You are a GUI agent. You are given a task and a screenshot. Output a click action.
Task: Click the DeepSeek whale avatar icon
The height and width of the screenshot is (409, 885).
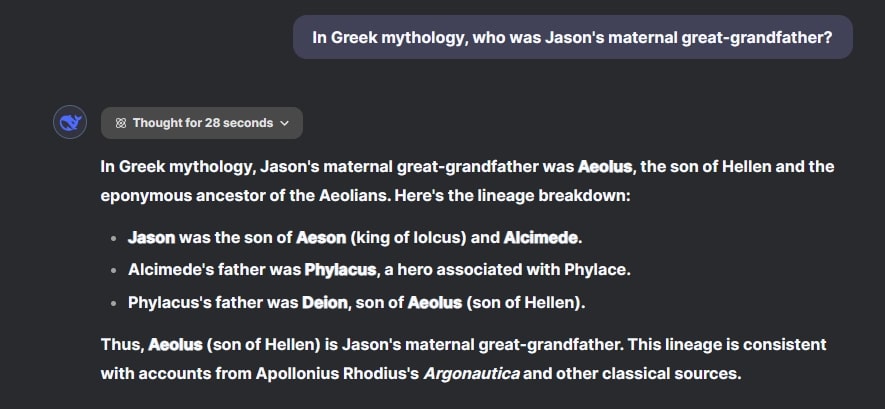[x=69, y=123]
